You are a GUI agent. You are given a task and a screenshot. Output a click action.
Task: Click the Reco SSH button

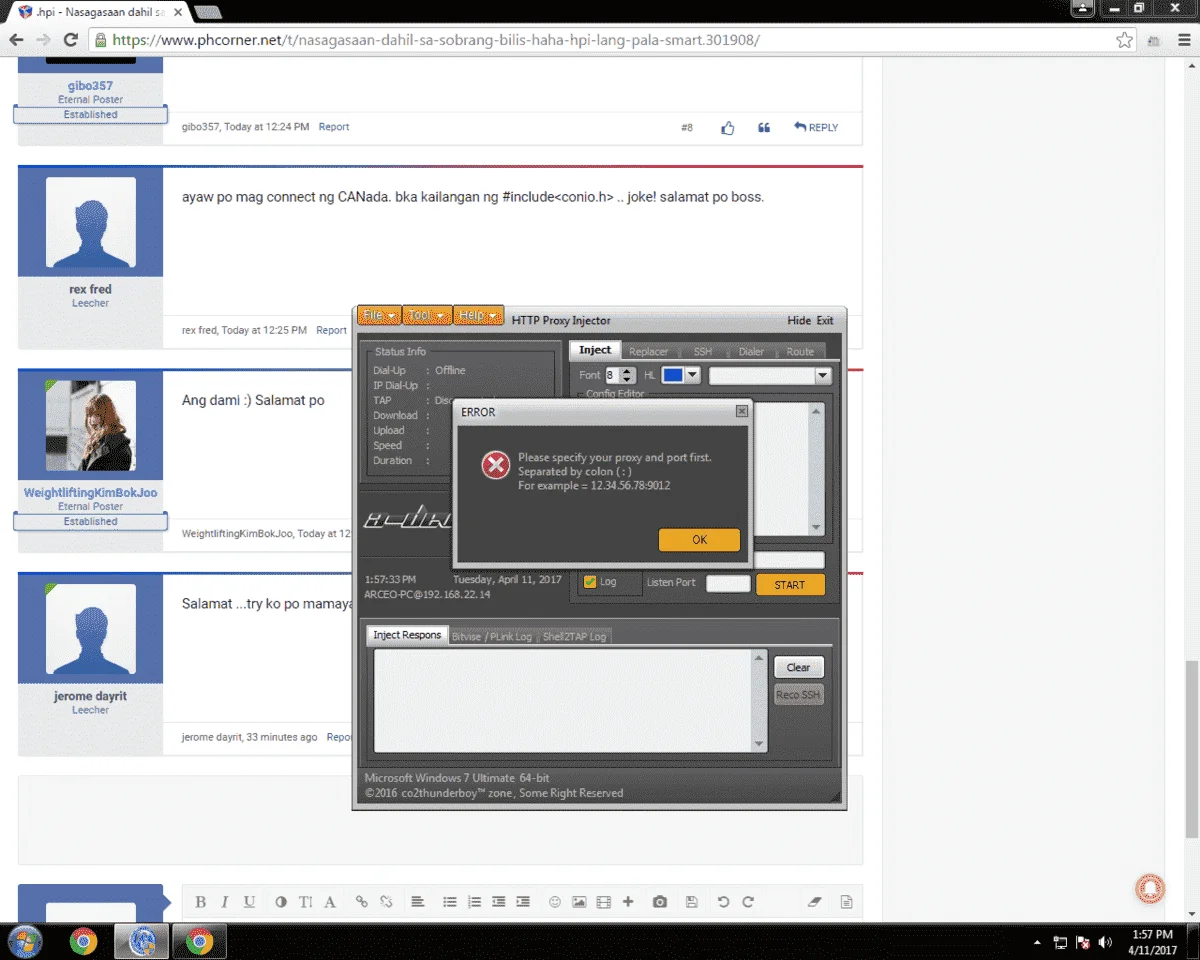[798, 694]
